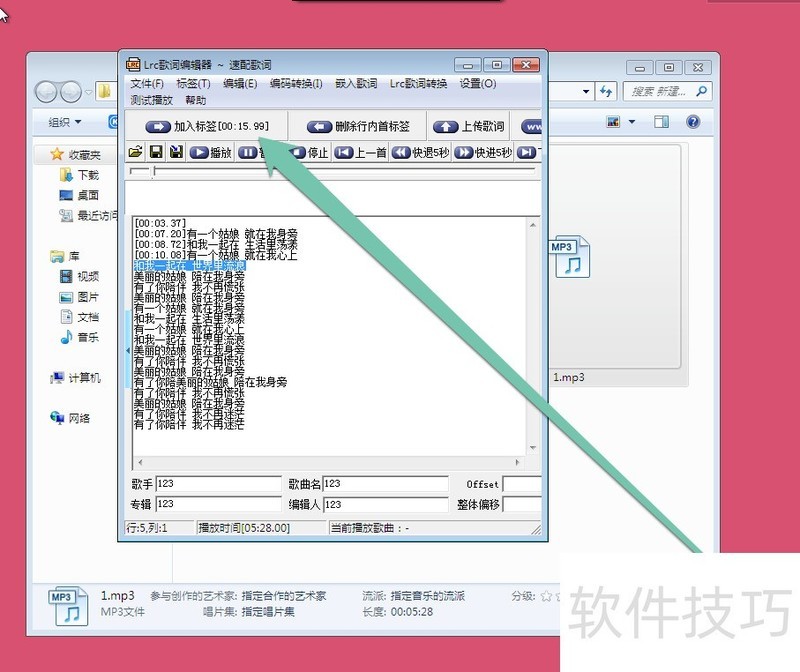The height and width of the screenshot is (672, 800).
Task: Click 指定合作的艺术家 field in details pane
Action: point(284,596)
